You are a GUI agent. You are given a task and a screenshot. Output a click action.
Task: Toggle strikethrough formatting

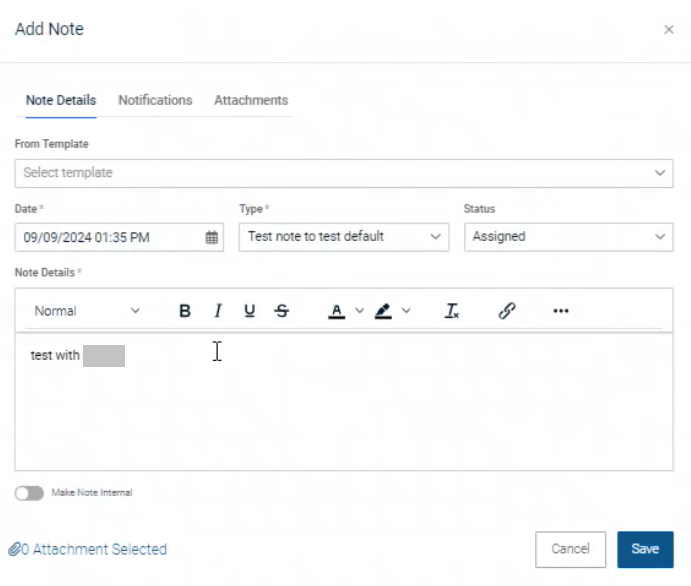(281, 311)
